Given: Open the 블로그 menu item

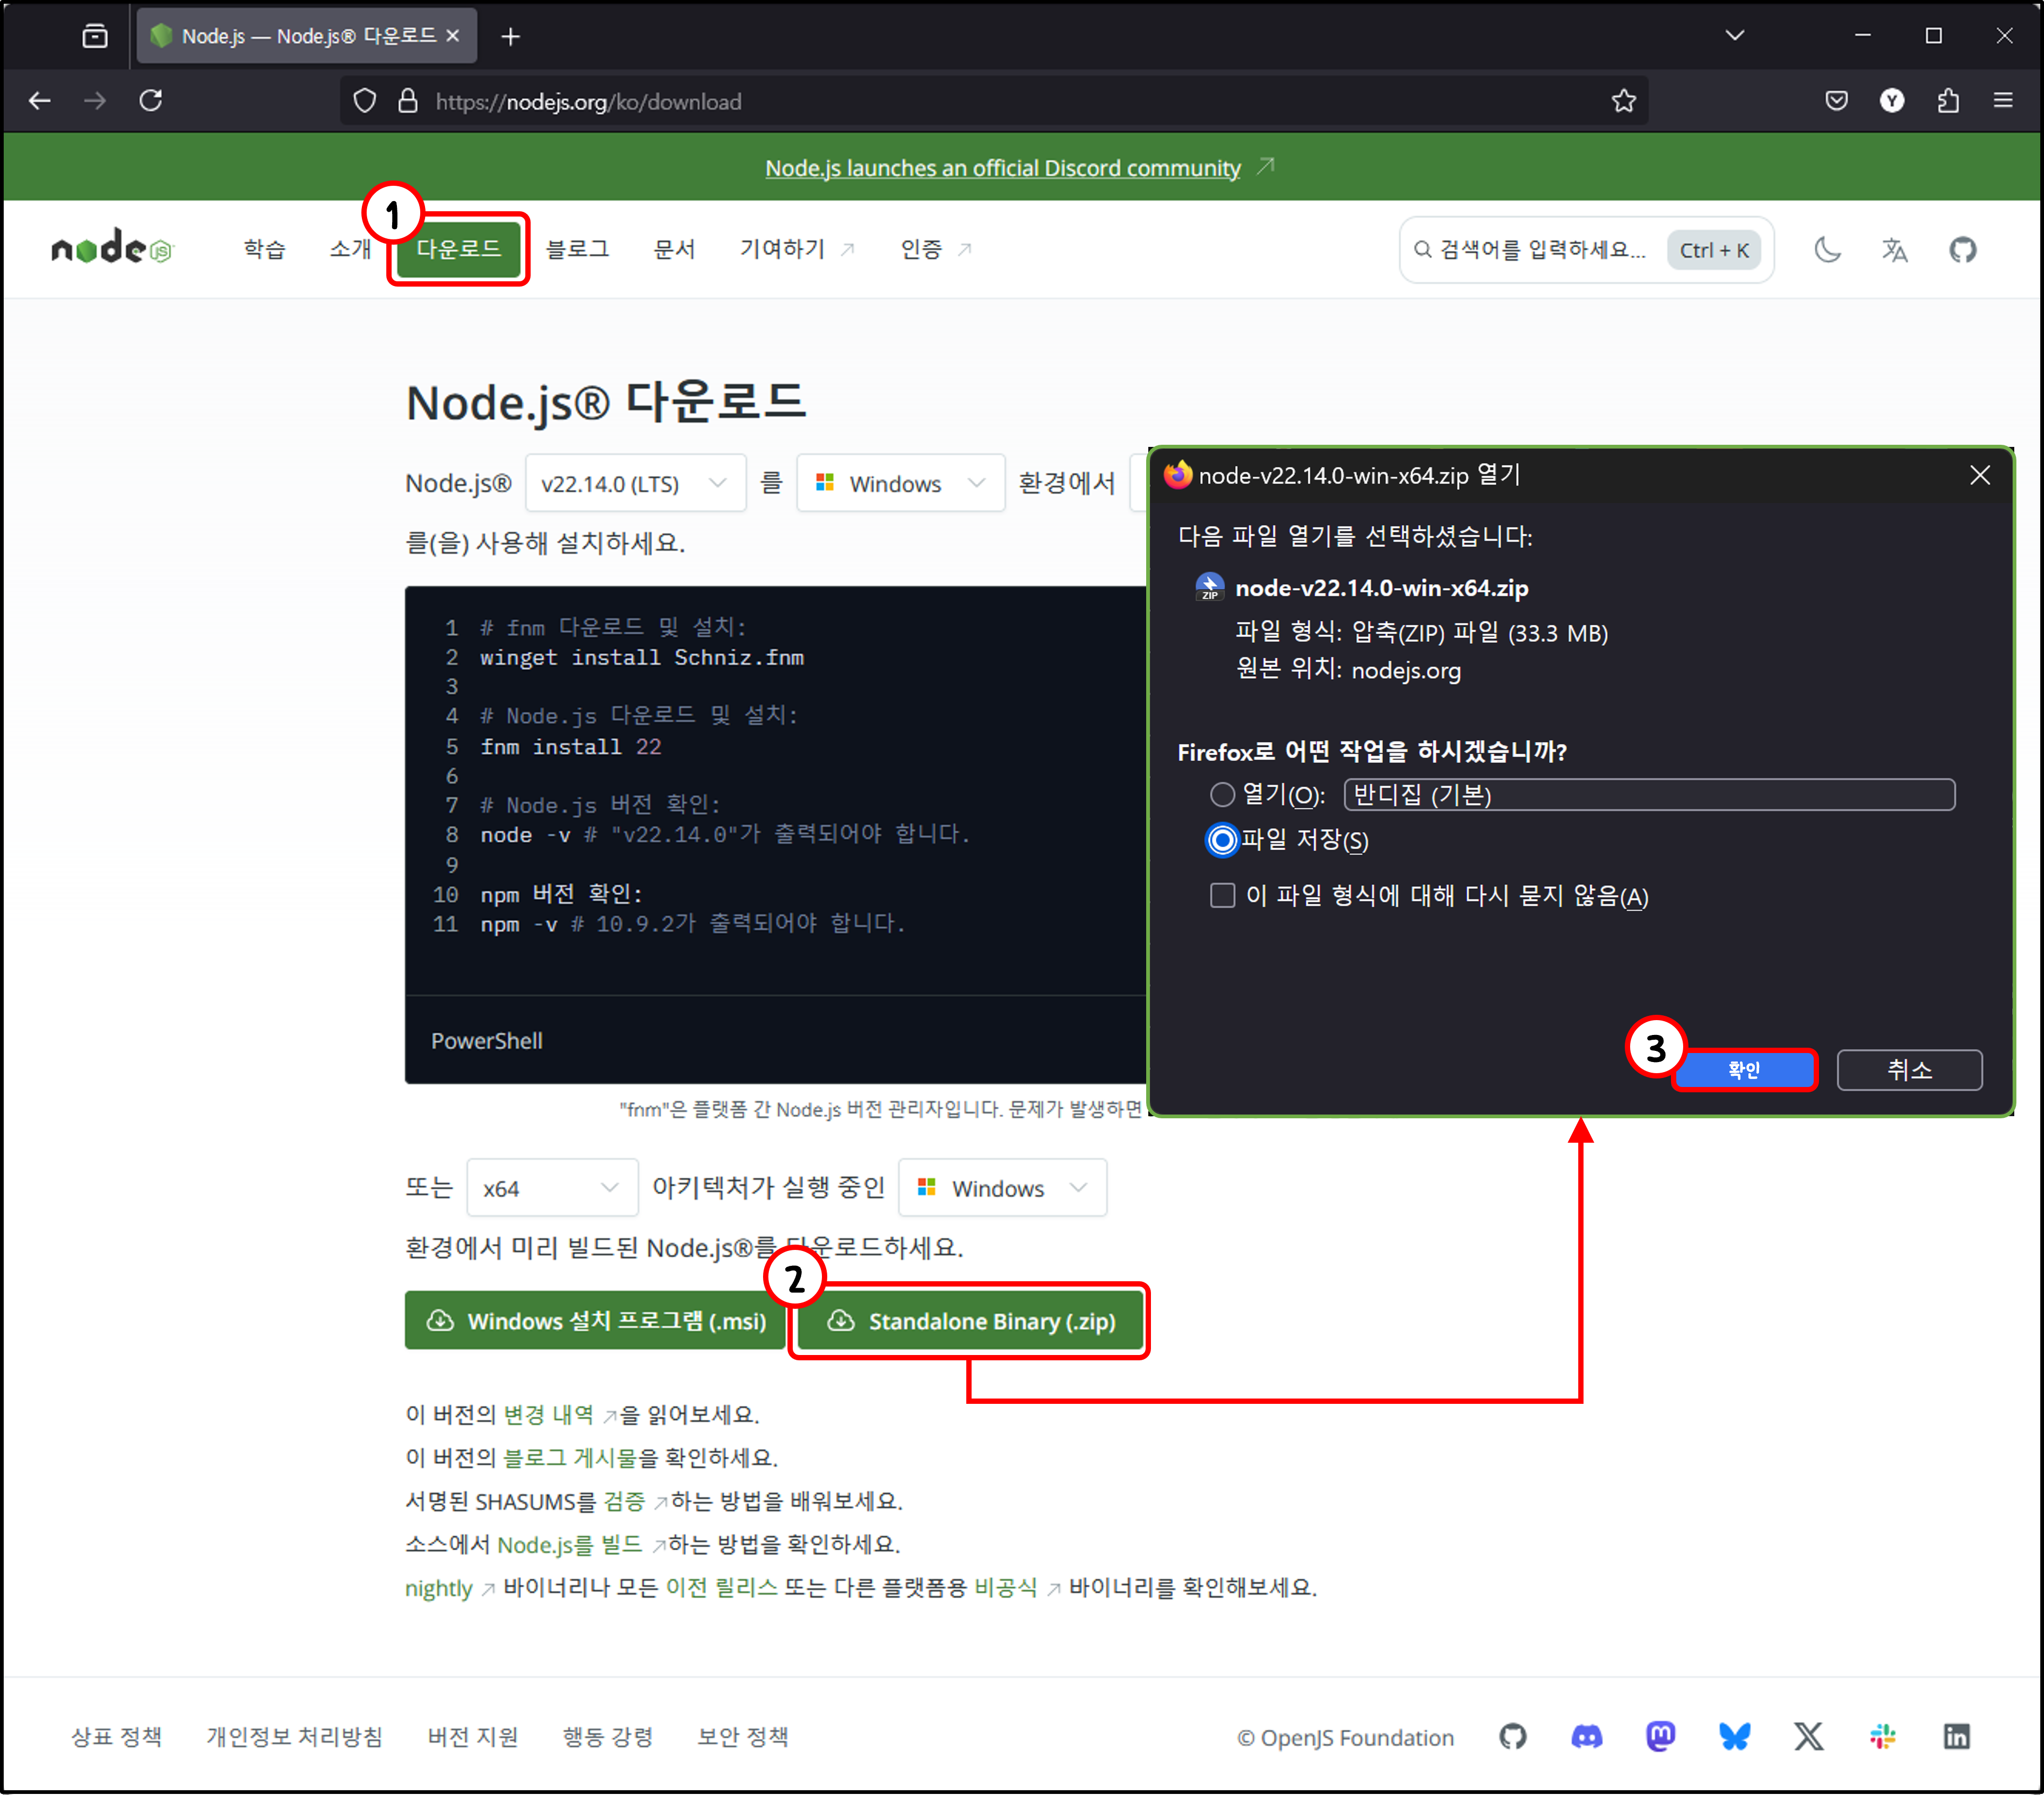Looking at the screenshot, I should coord(577,249).
